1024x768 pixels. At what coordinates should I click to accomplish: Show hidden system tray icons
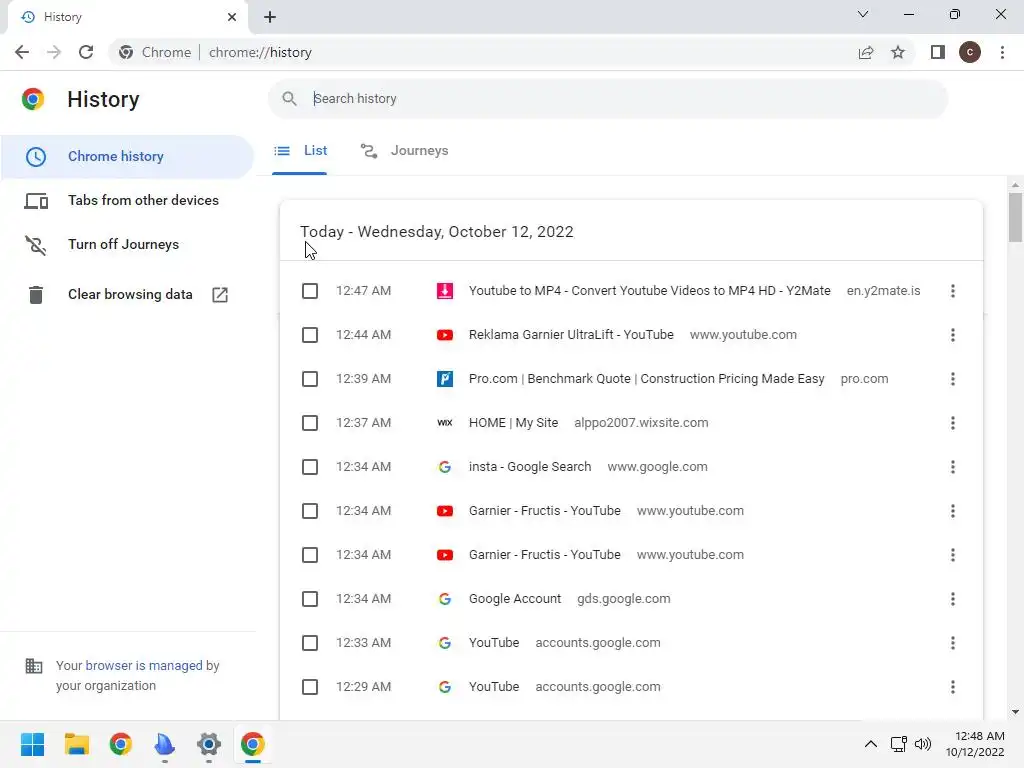click(x=871, y=744)
